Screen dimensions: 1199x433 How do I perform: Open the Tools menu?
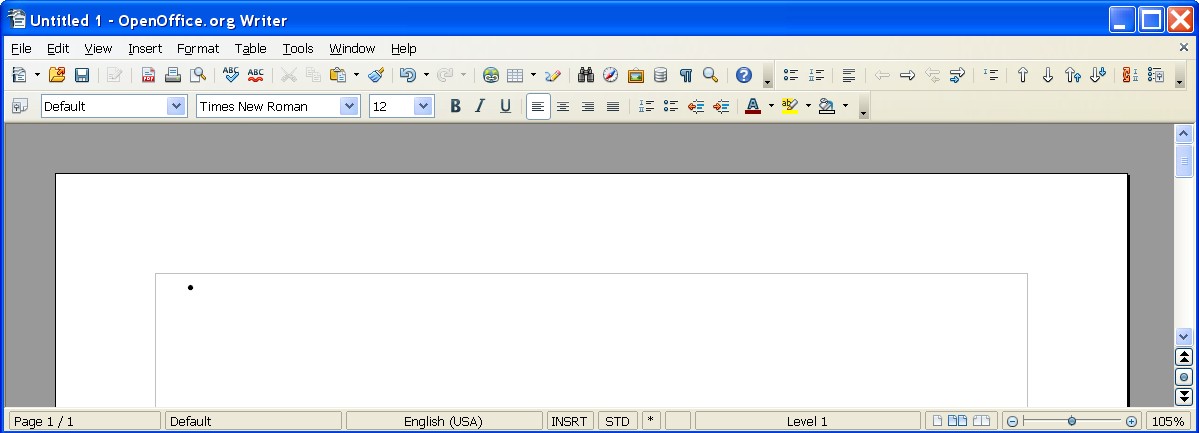pos(297,48)
